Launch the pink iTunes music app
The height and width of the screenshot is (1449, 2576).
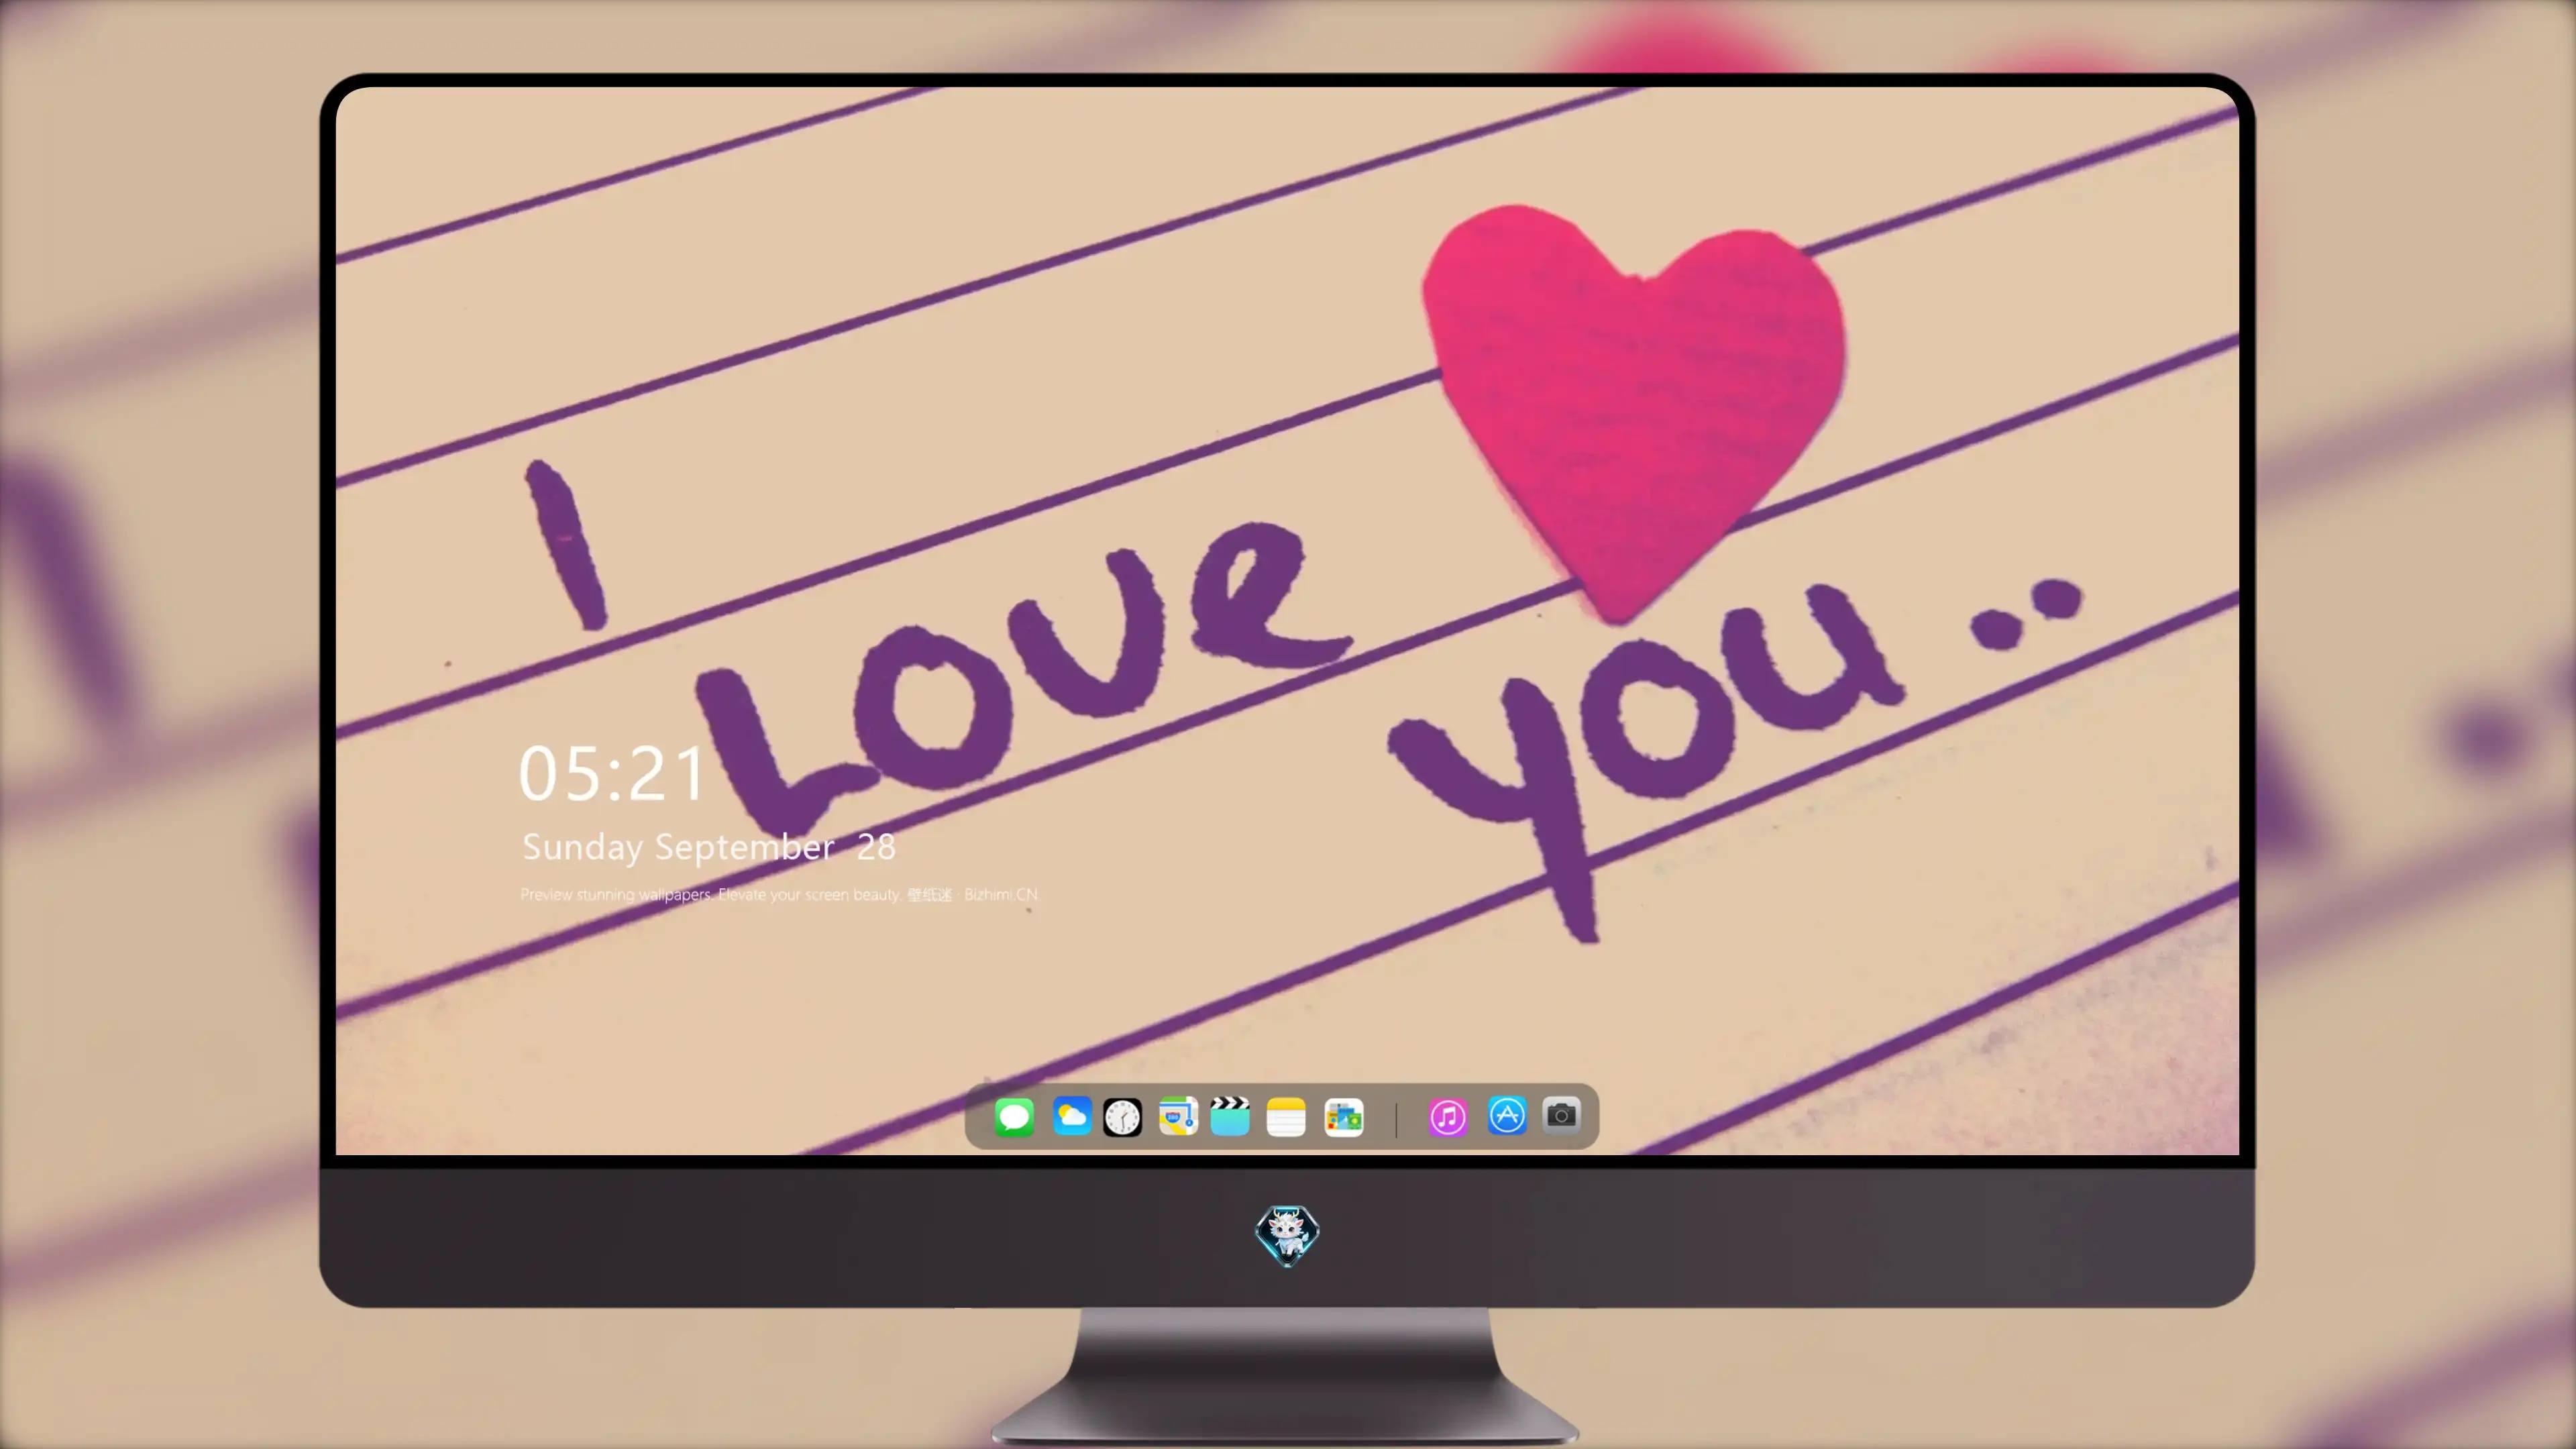pos(1448,1117)
